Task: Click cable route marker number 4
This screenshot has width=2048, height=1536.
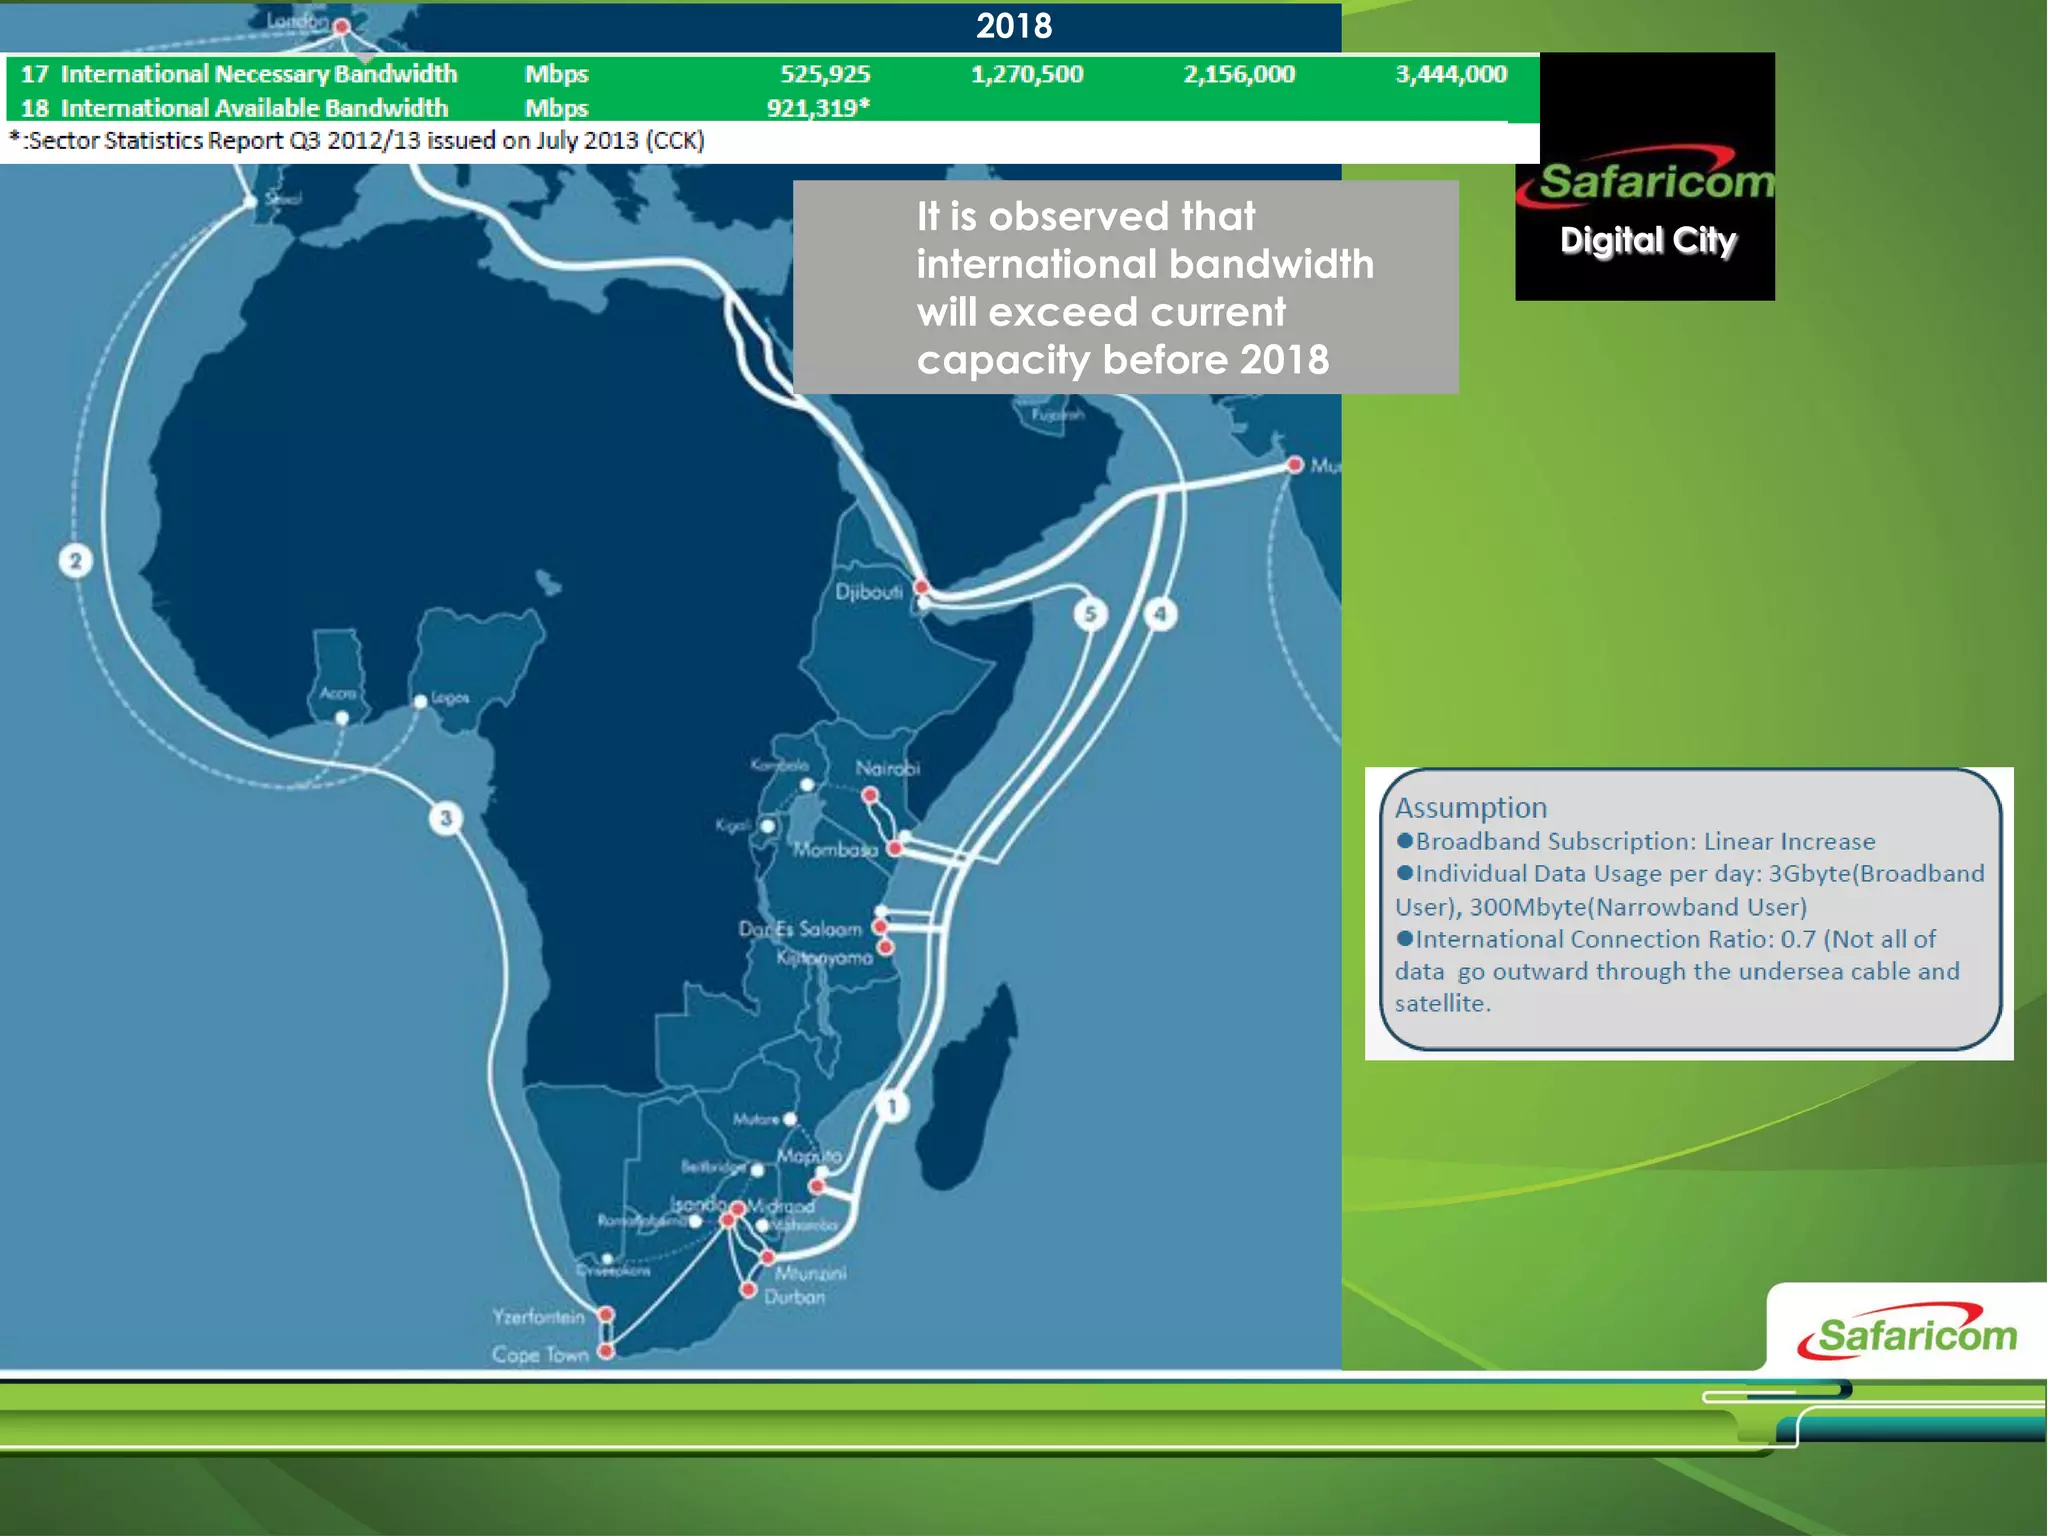Action: pos(1160,613)
